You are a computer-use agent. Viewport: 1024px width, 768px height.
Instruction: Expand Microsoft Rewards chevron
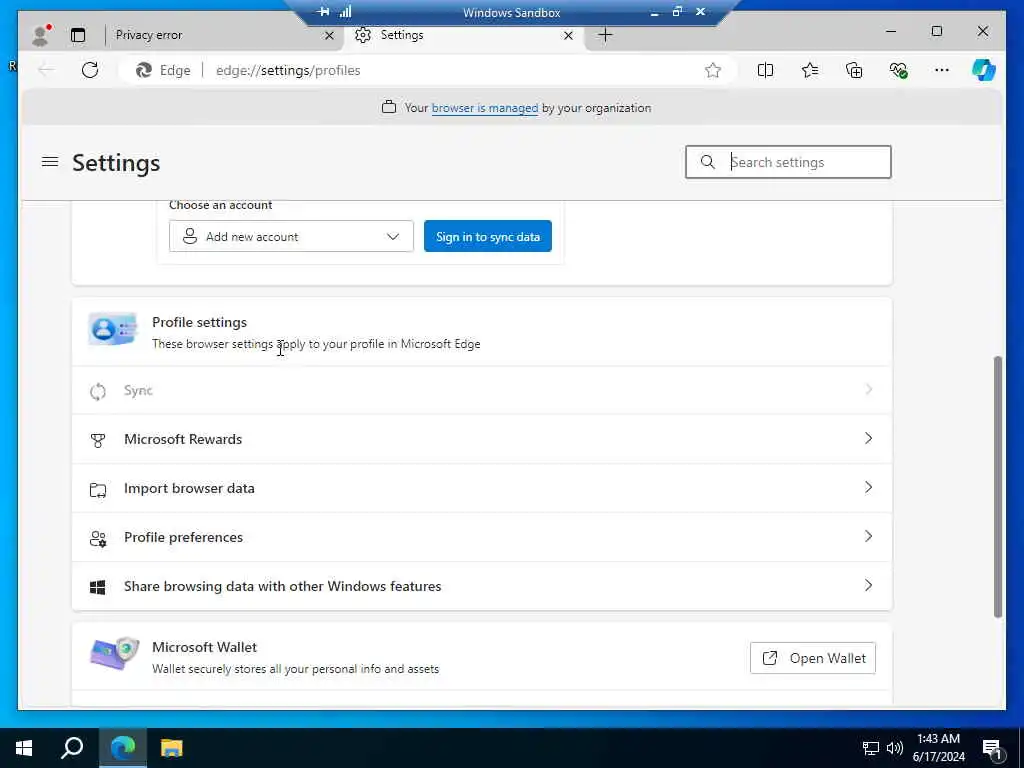point(868,438)
